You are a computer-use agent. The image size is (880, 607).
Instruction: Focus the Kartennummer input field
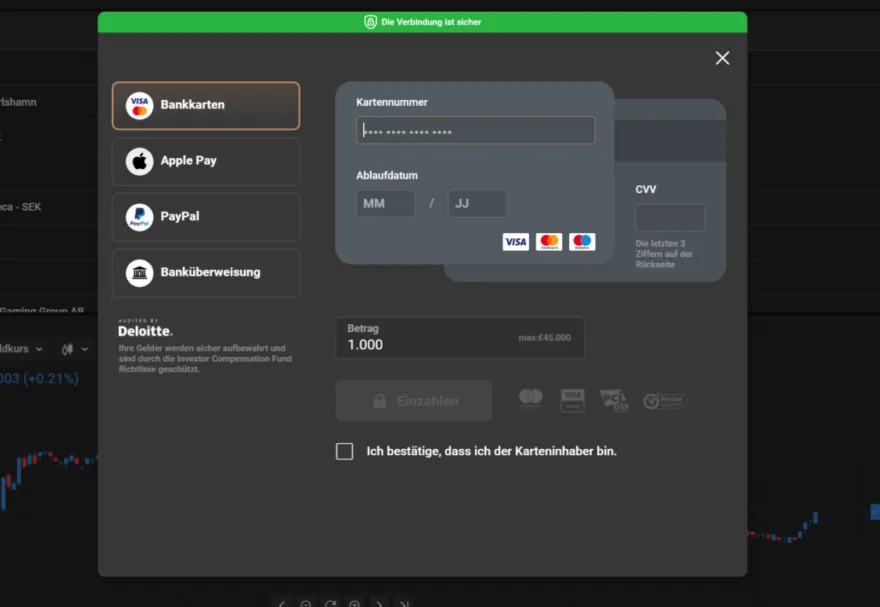(x=475, y=131)
